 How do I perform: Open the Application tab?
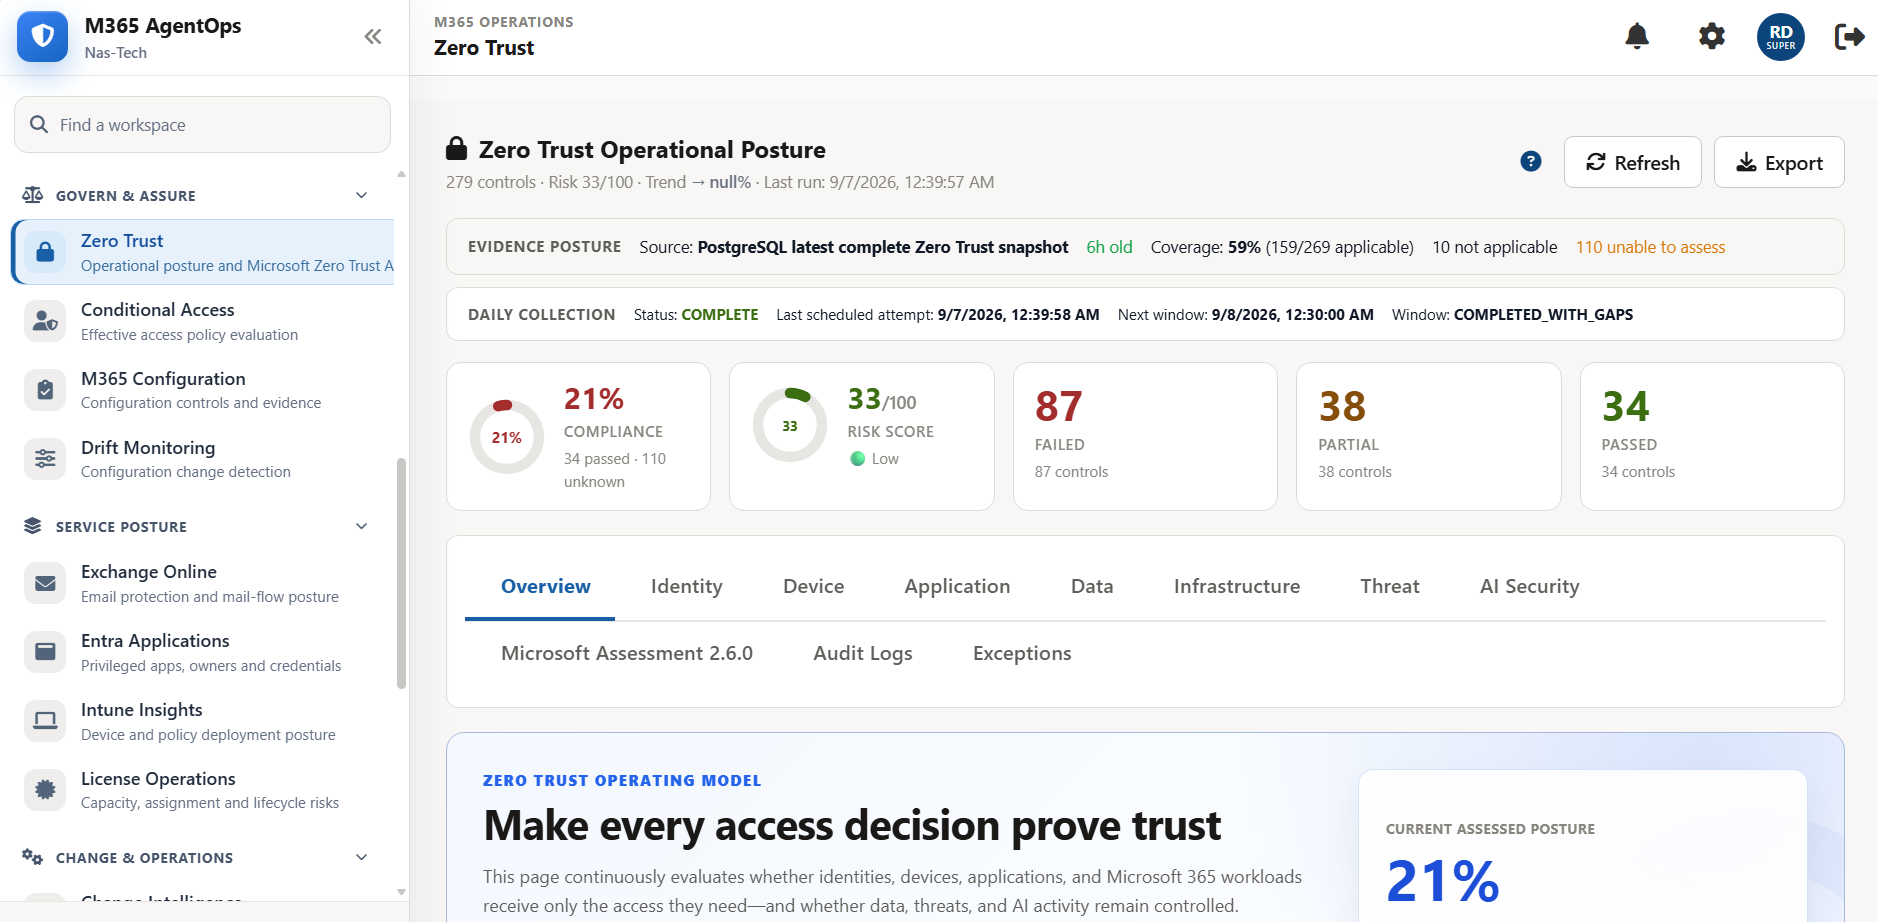click(x=957, y=586)
